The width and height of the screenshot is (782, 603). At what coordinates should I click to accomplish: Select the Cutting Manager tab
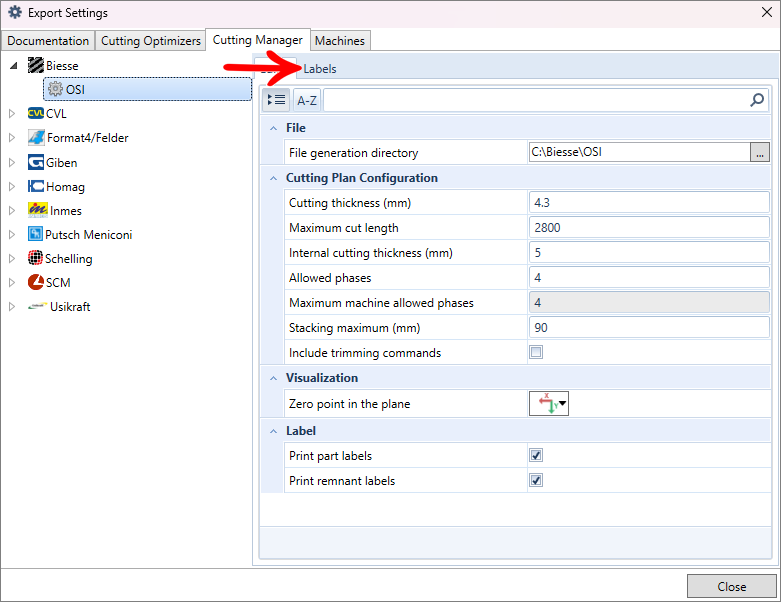click(x=257, y=39)
